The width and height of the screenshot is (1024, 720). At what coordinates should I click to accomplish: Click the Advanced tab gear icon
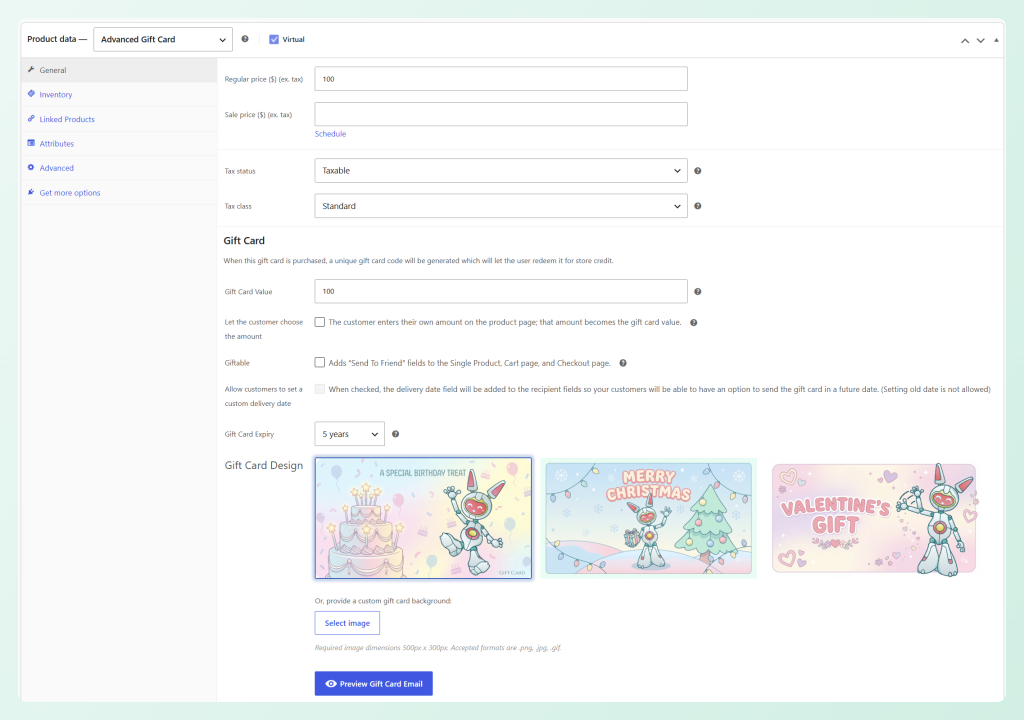click(31, 168)
